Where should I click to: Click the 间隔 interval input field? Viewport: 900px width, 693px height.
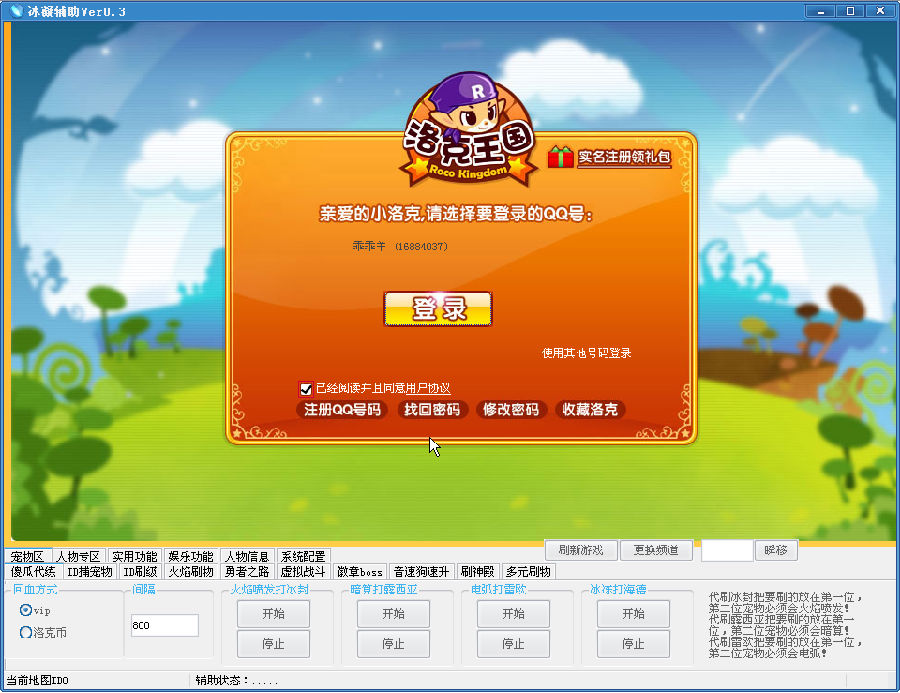coord(164,625)
